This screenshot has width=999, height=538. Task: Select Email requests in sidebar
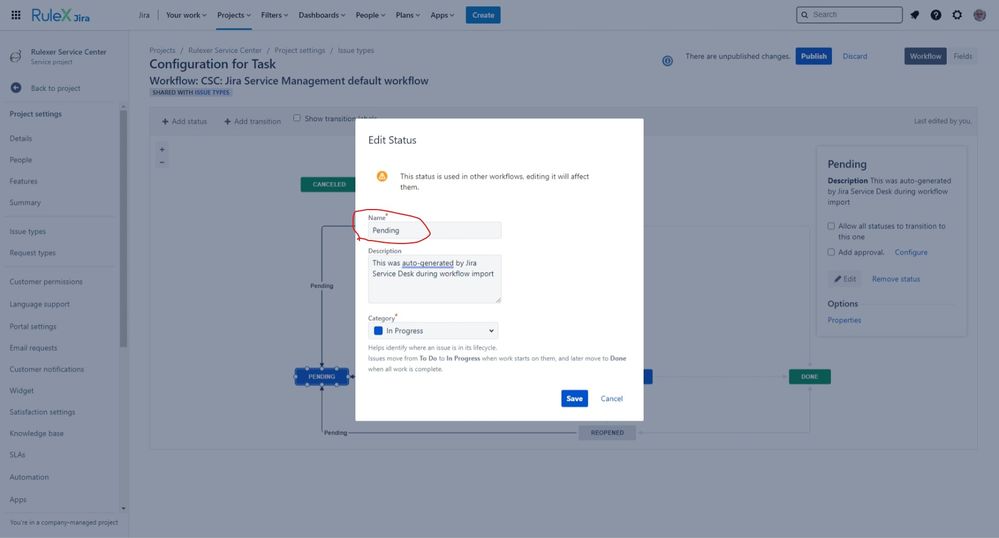[33, 348]
